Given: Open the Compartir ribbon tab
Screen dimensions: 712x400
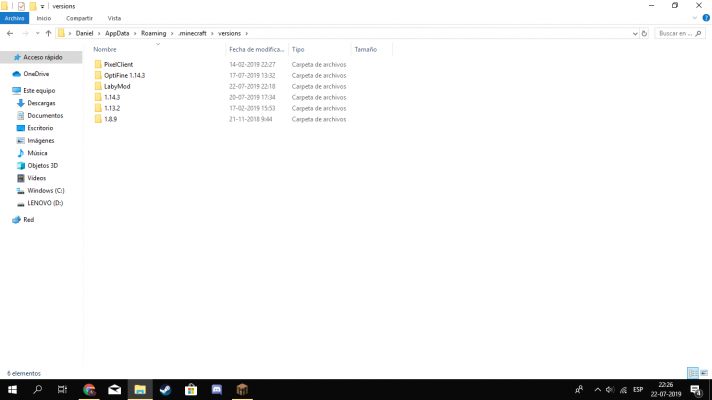Looking at the screenshot, I should [79, 18].
